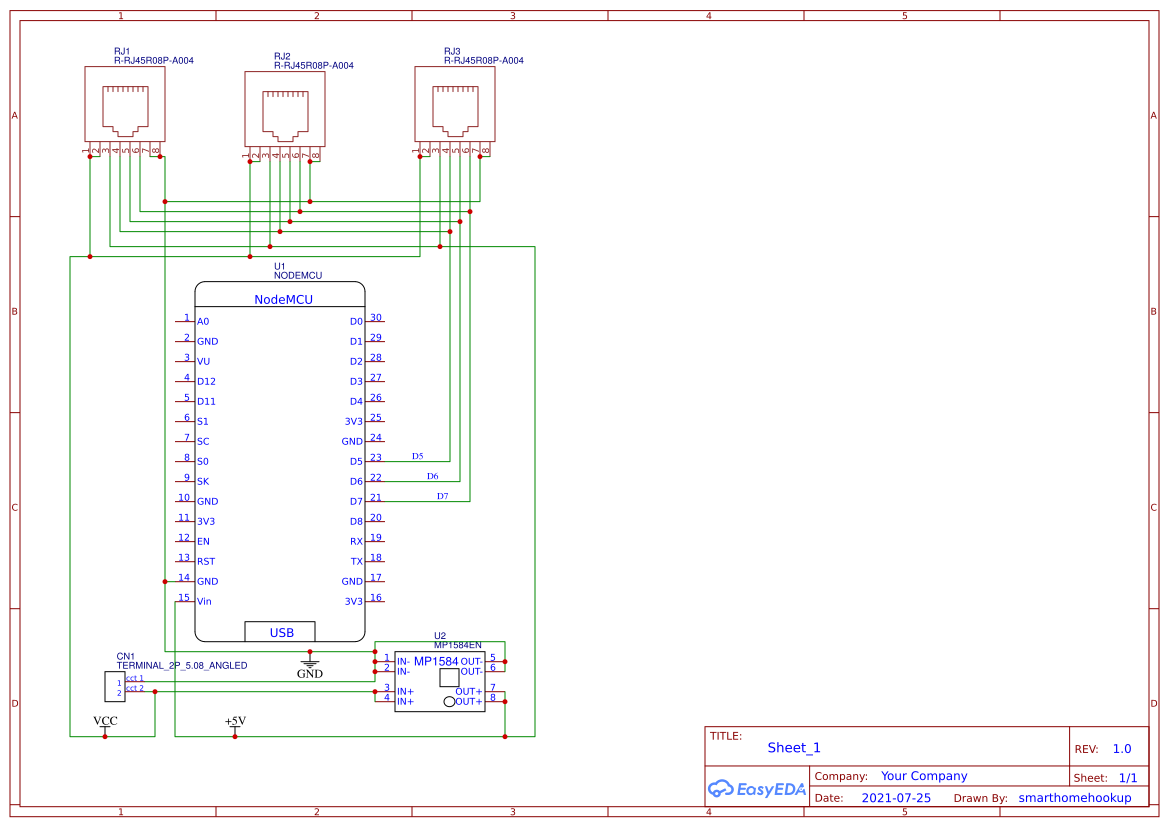
Task: Click the USB port box on NodeMCU
Action: click(x=281, y=632)
